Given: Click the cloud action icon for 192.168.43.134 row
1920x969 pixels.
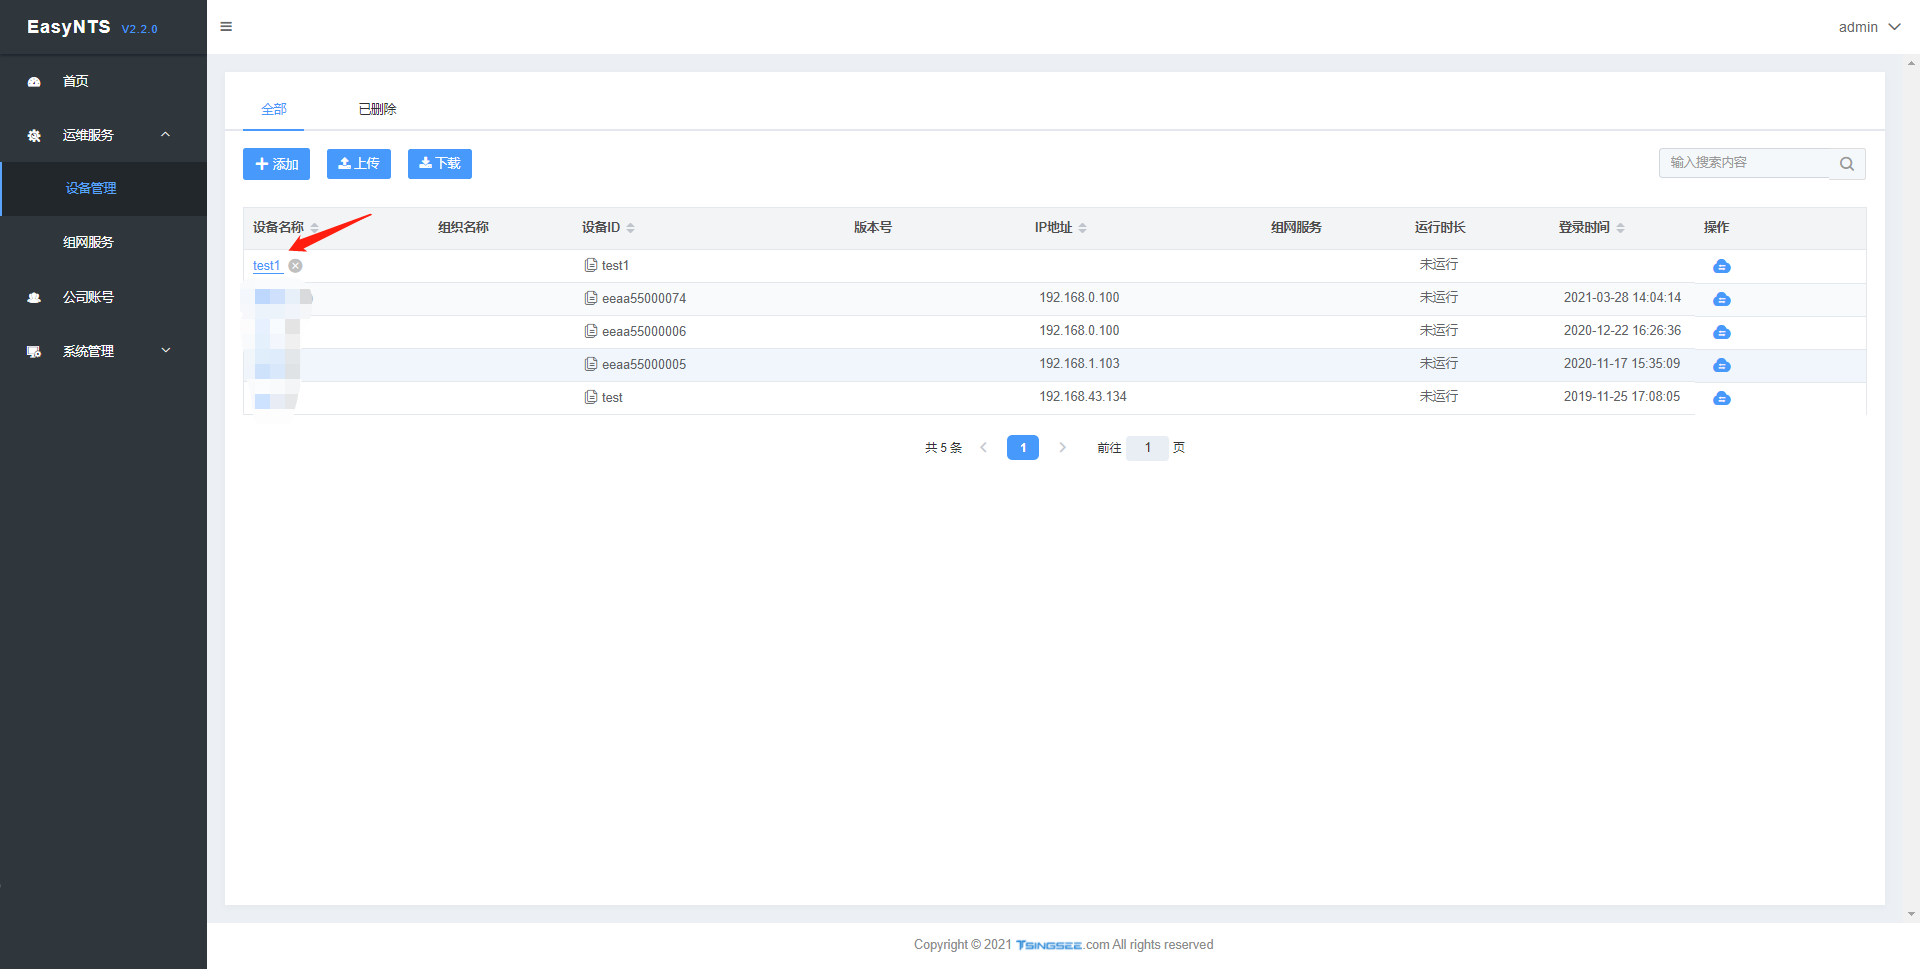Looking at the screenshot, I should click(x=1721, y=398).
